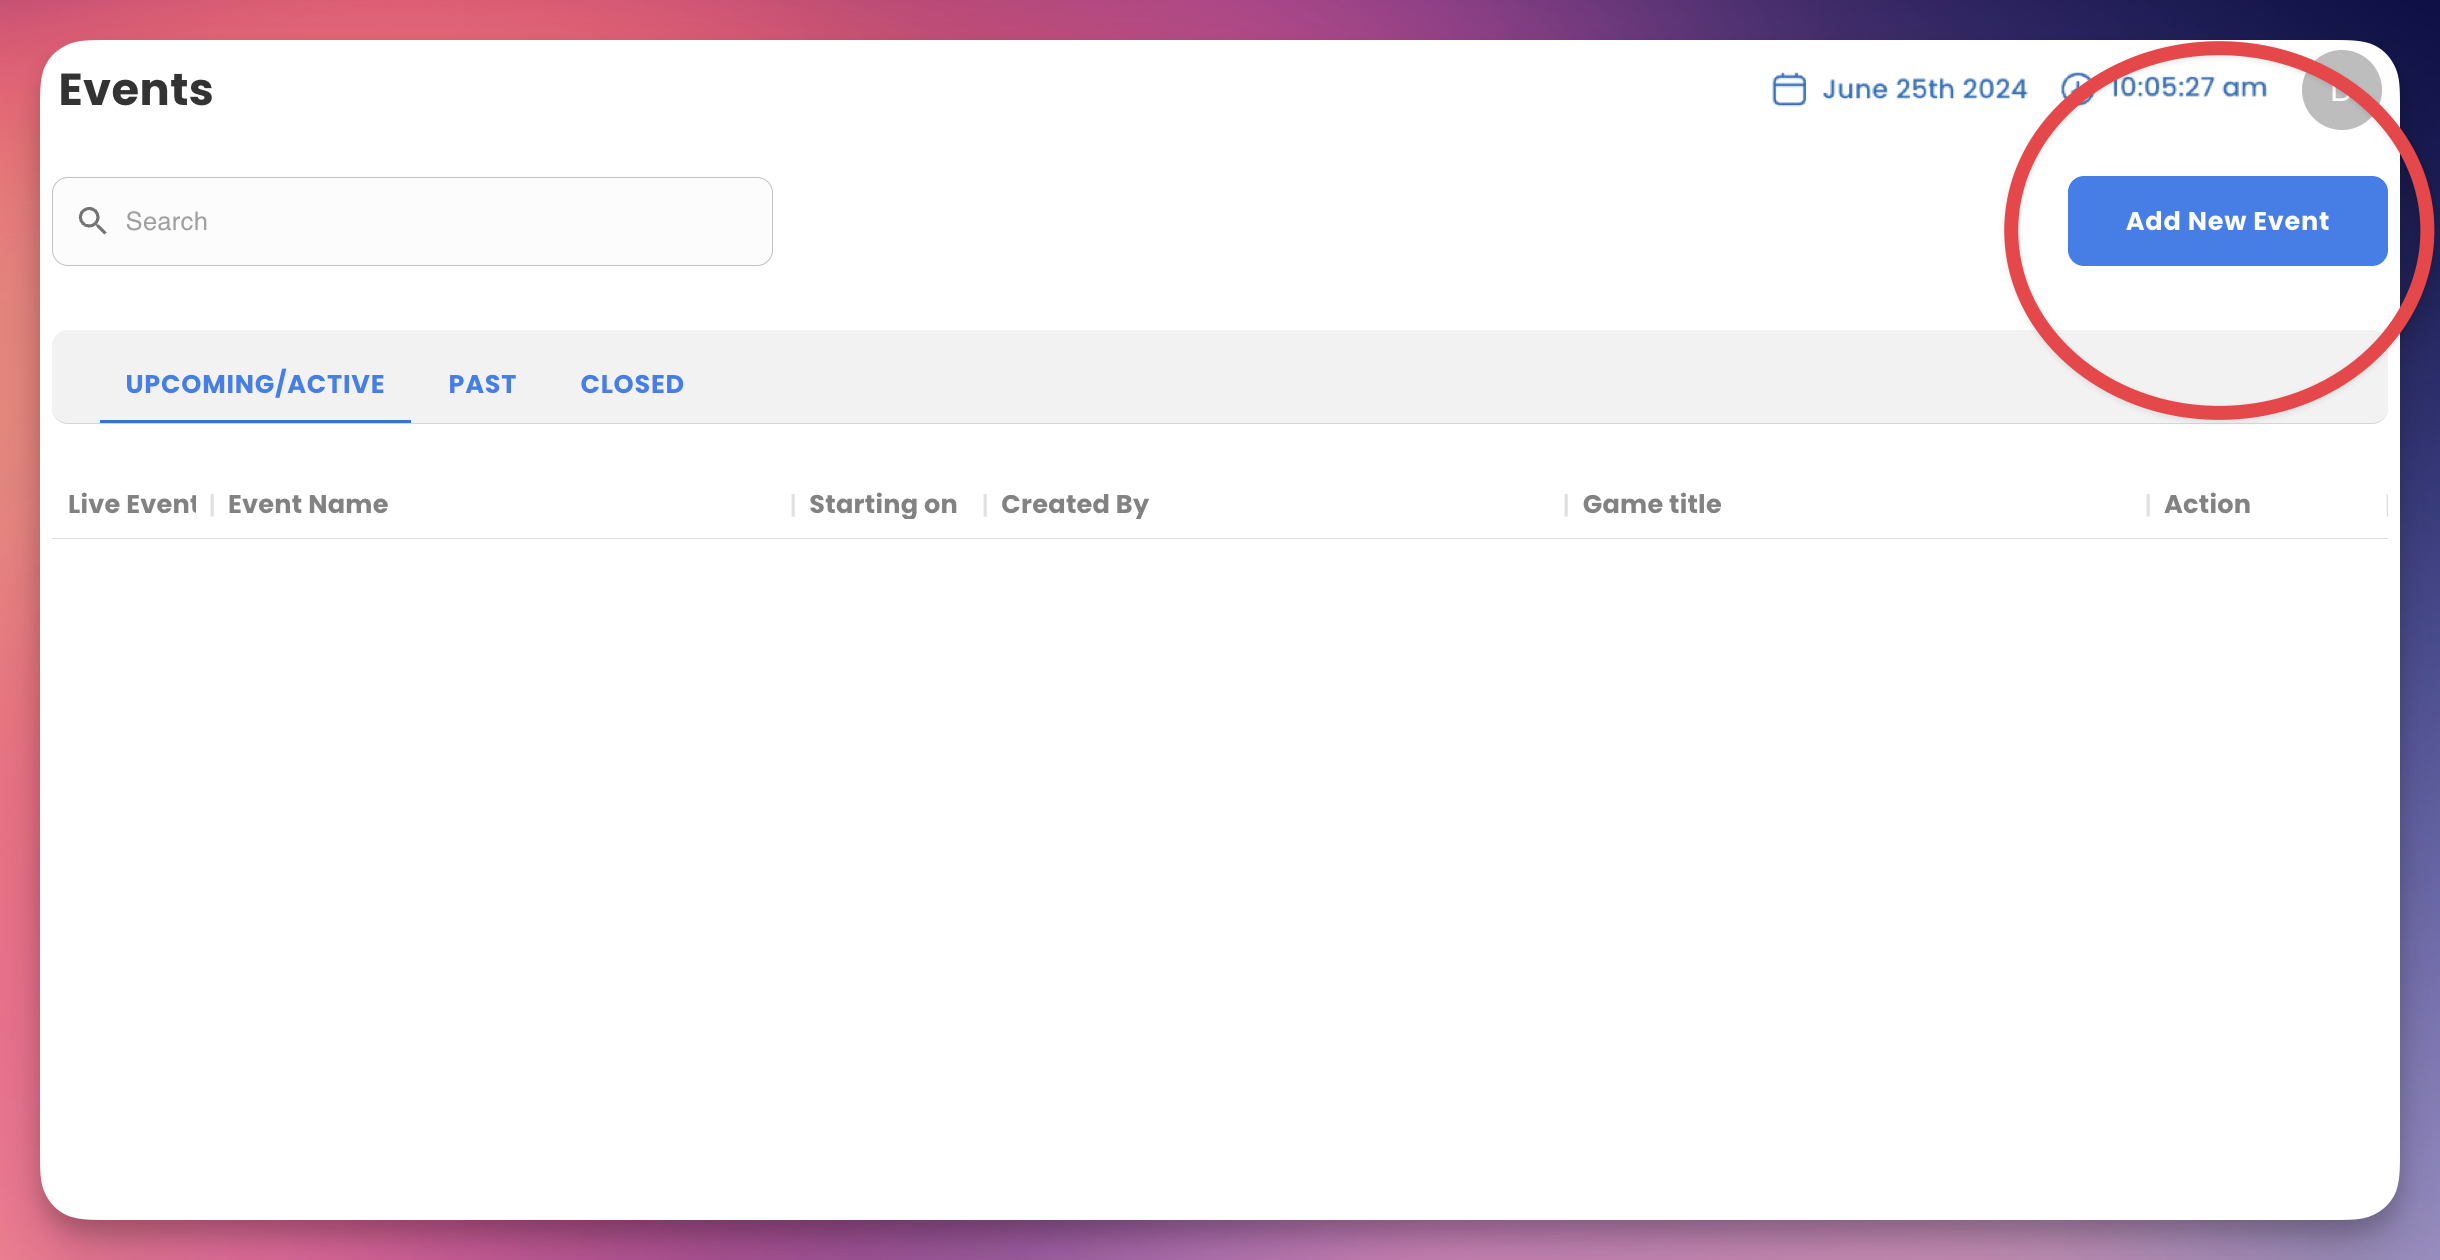Click the Game title column header
The width and height of the screenshot is (2440, 1260).
click(1652, 504)
